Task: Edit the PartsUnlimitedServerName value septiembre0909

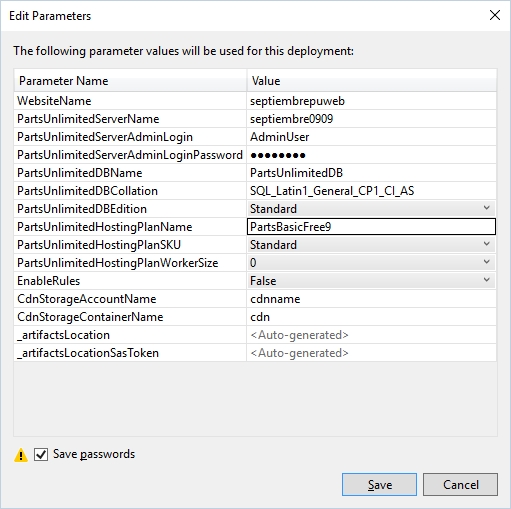Action: click(x=371, y=119)
